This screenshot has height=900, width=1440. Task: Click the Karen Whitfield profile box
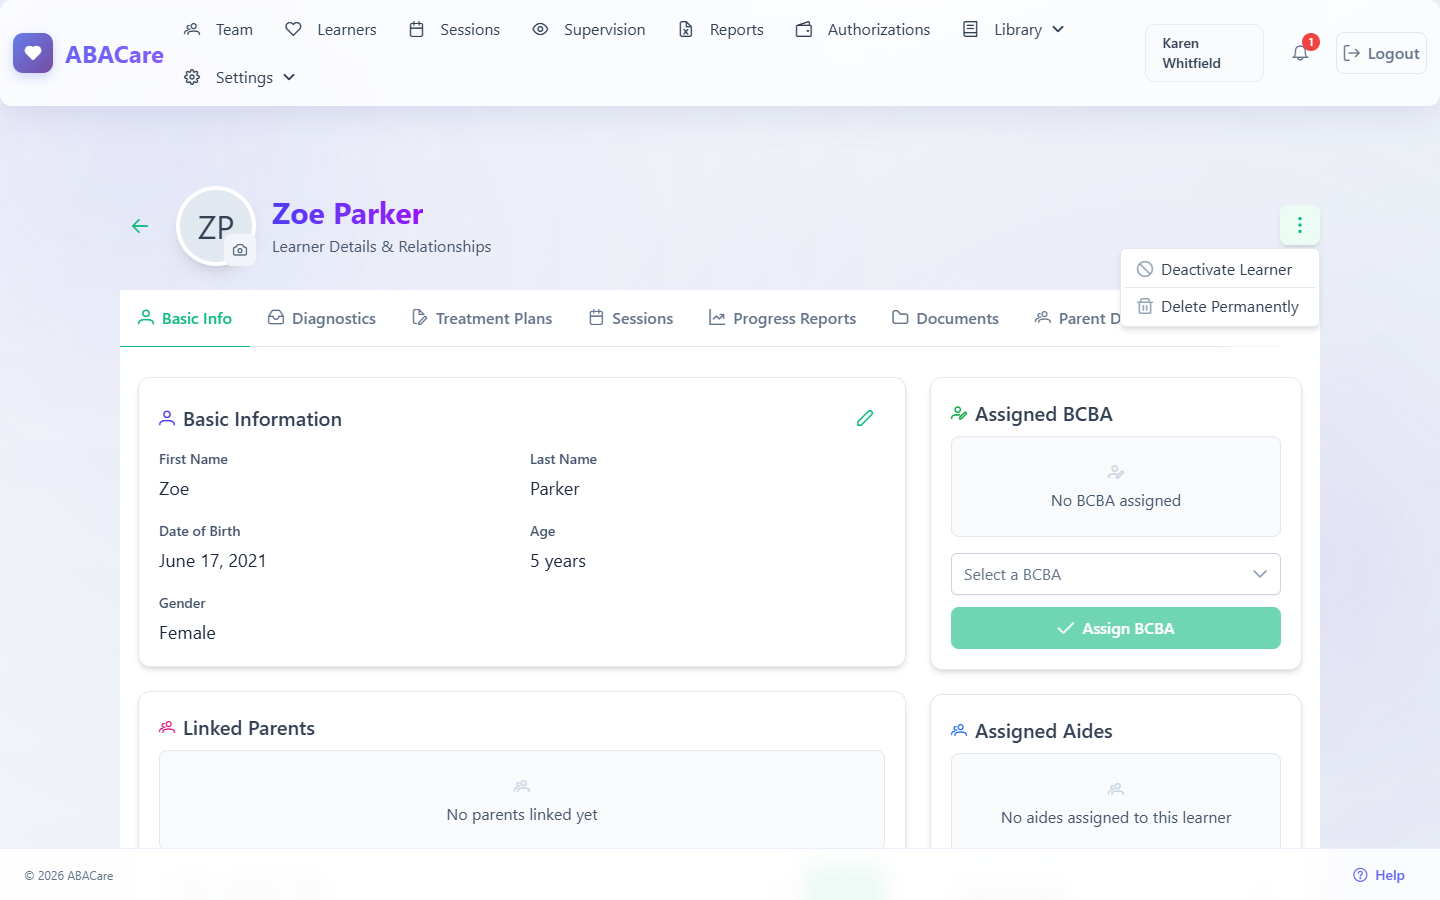pyautogui.click(x=1204, y=53)
